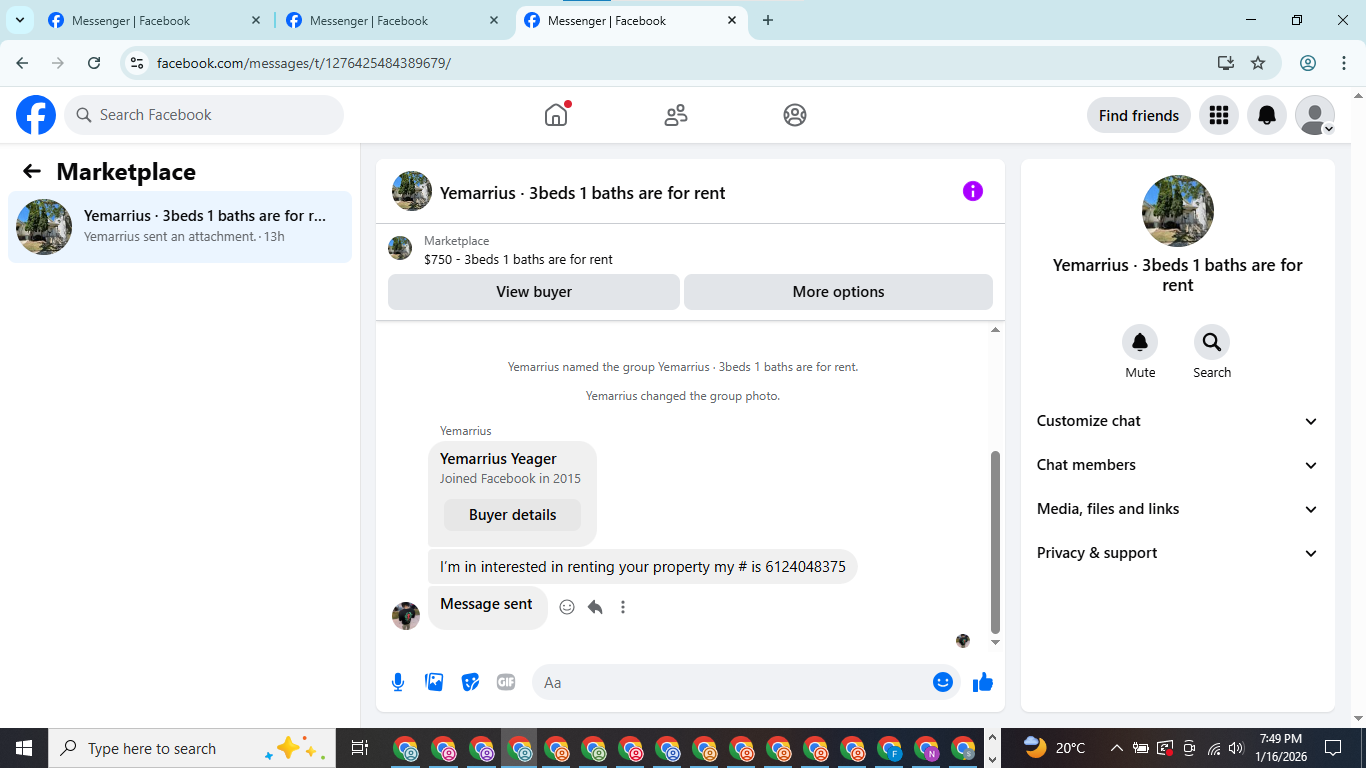Click the conversation title in chat header

tap(583, 193)
